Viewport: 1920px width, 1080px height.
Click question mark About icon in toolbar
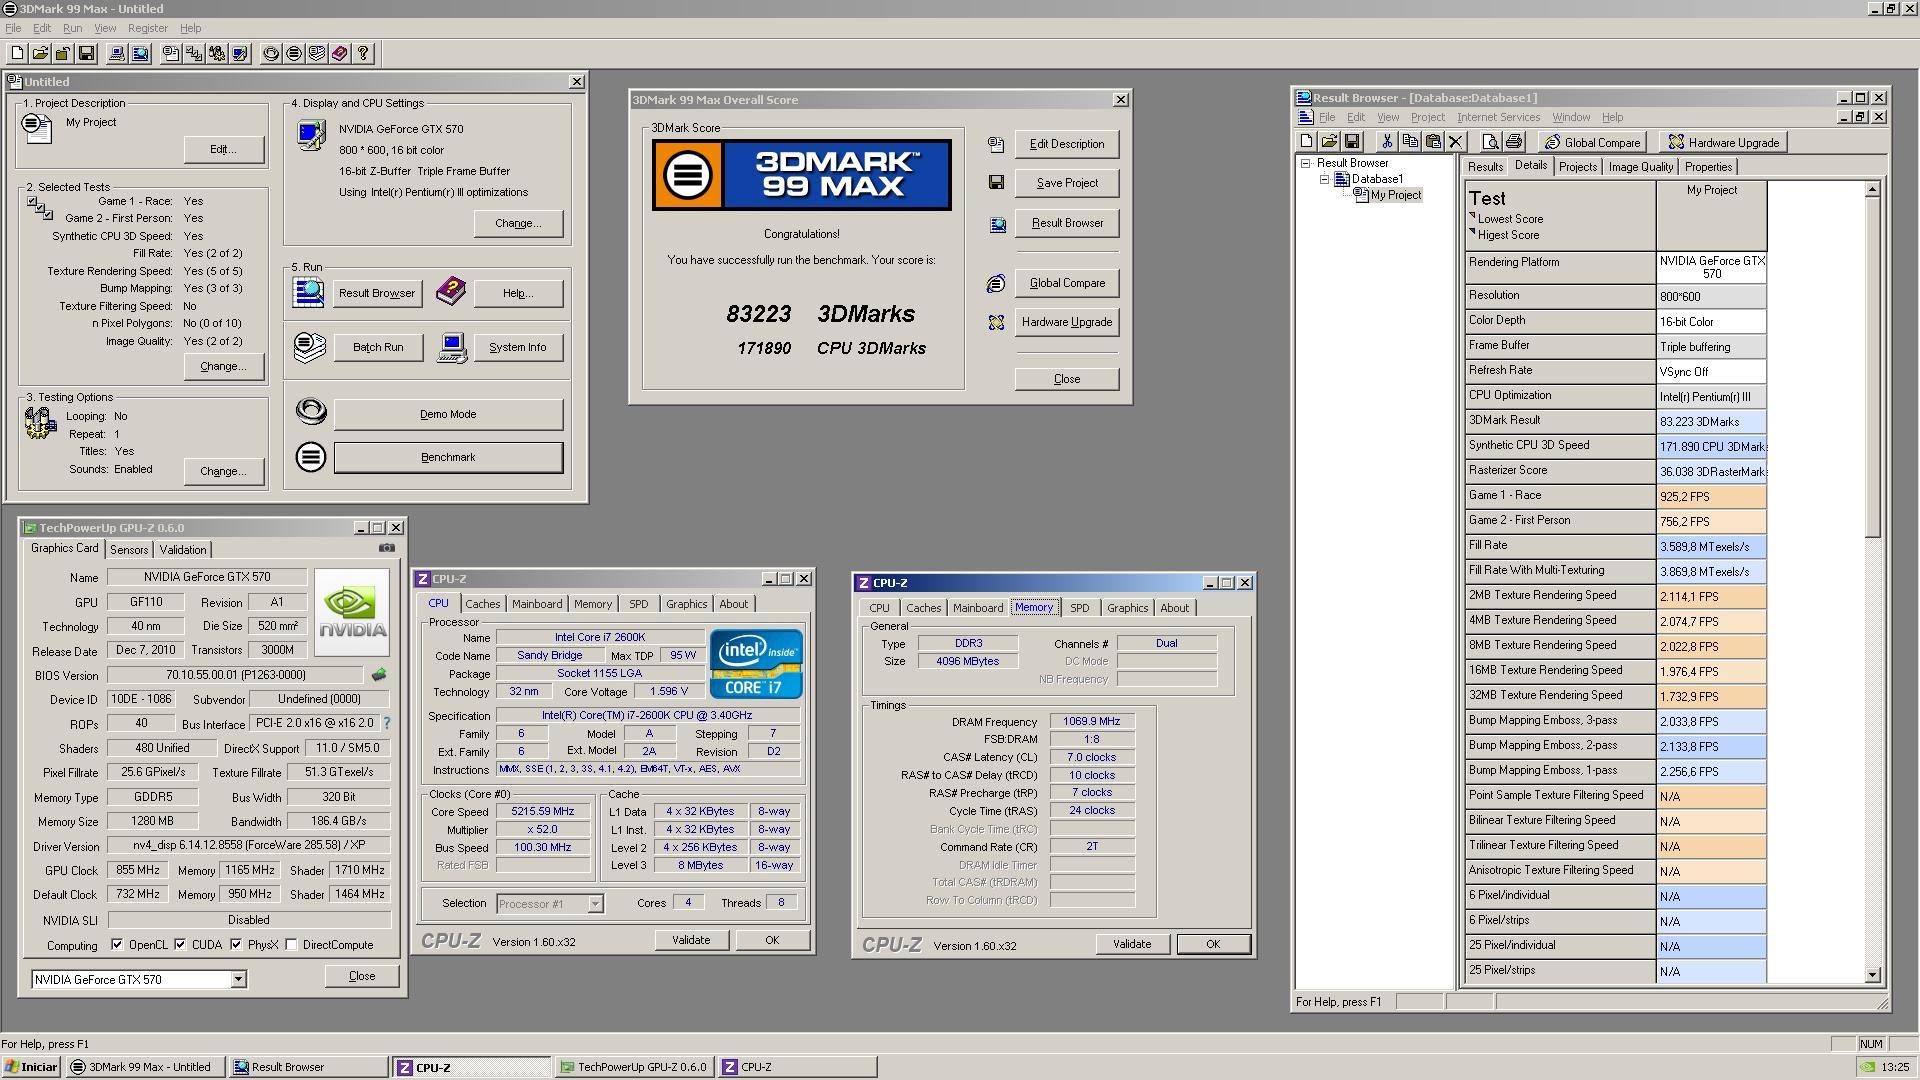point(363,54)
